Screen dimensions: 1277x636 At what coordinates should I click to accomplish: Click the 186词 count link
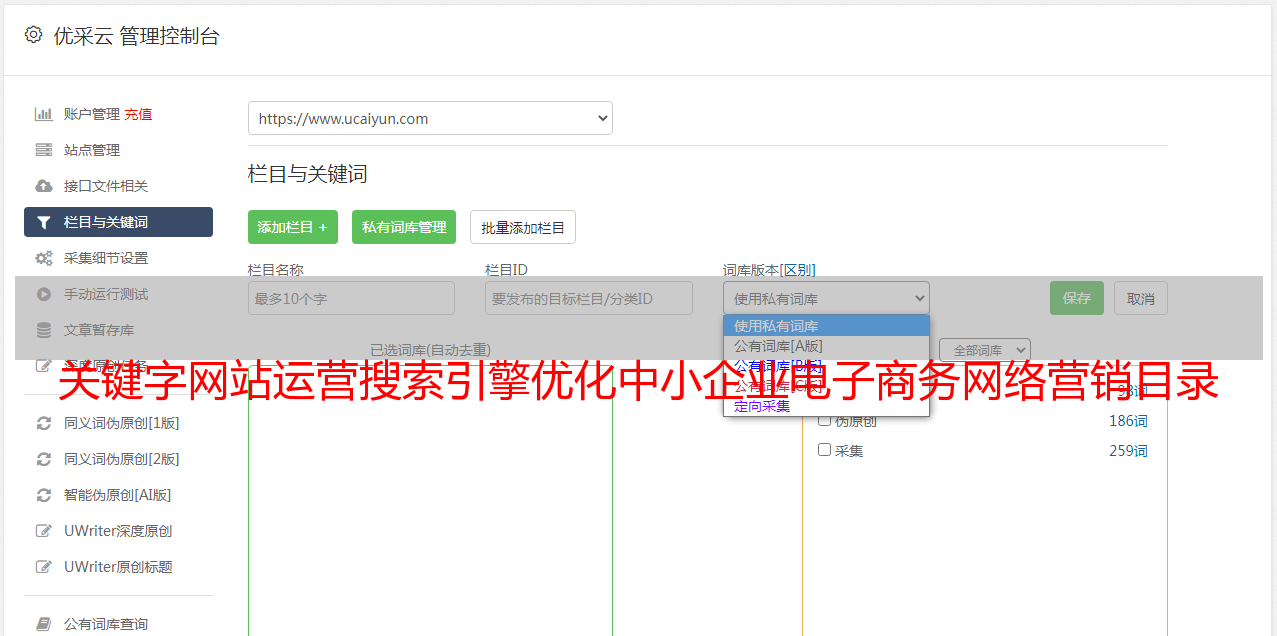1128,421
